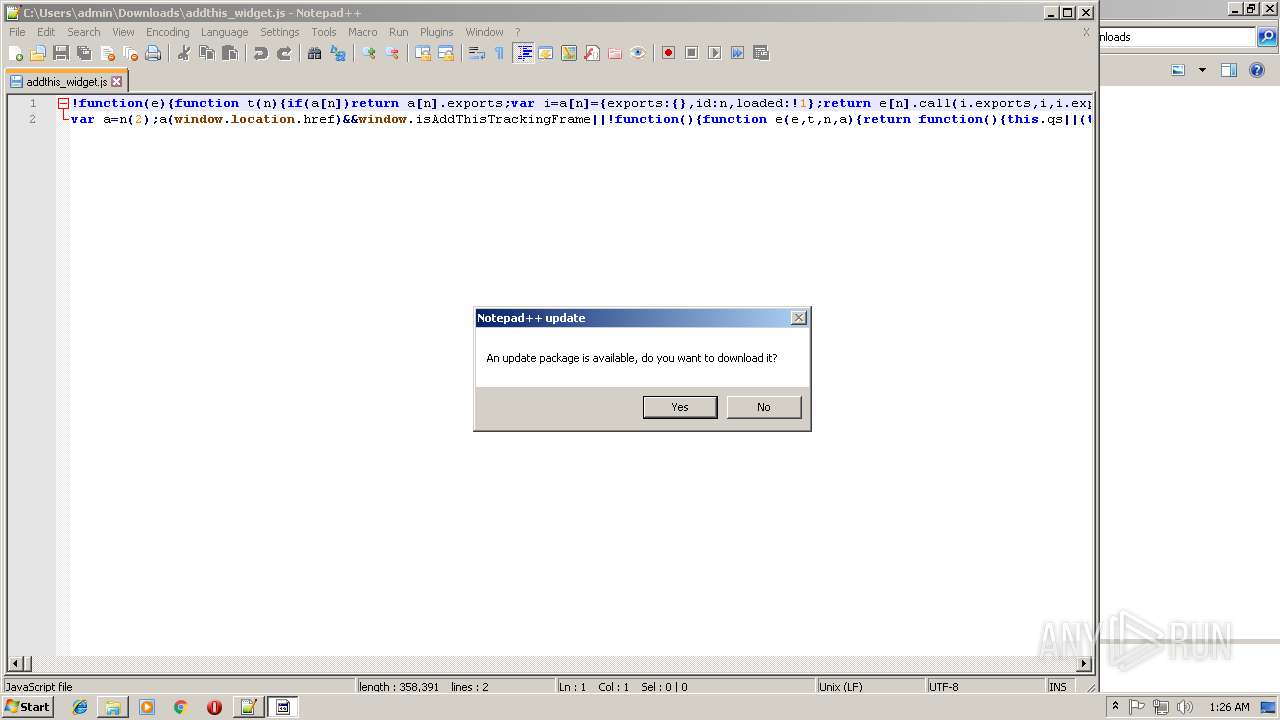Click the Print toolbar icon
1280x720 pixels.
(x=153, y=53)
